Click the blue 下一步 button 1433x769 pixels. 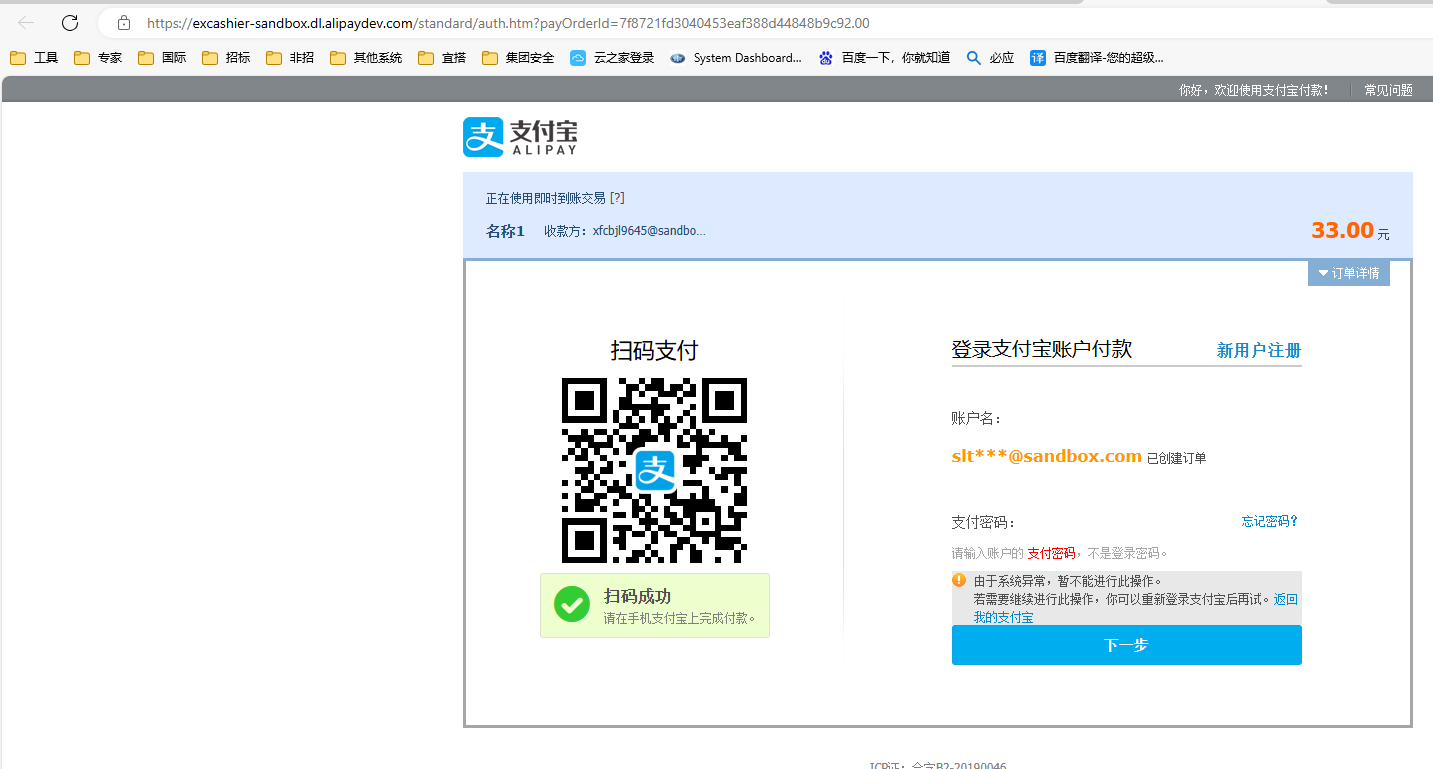click(1126, 645)
